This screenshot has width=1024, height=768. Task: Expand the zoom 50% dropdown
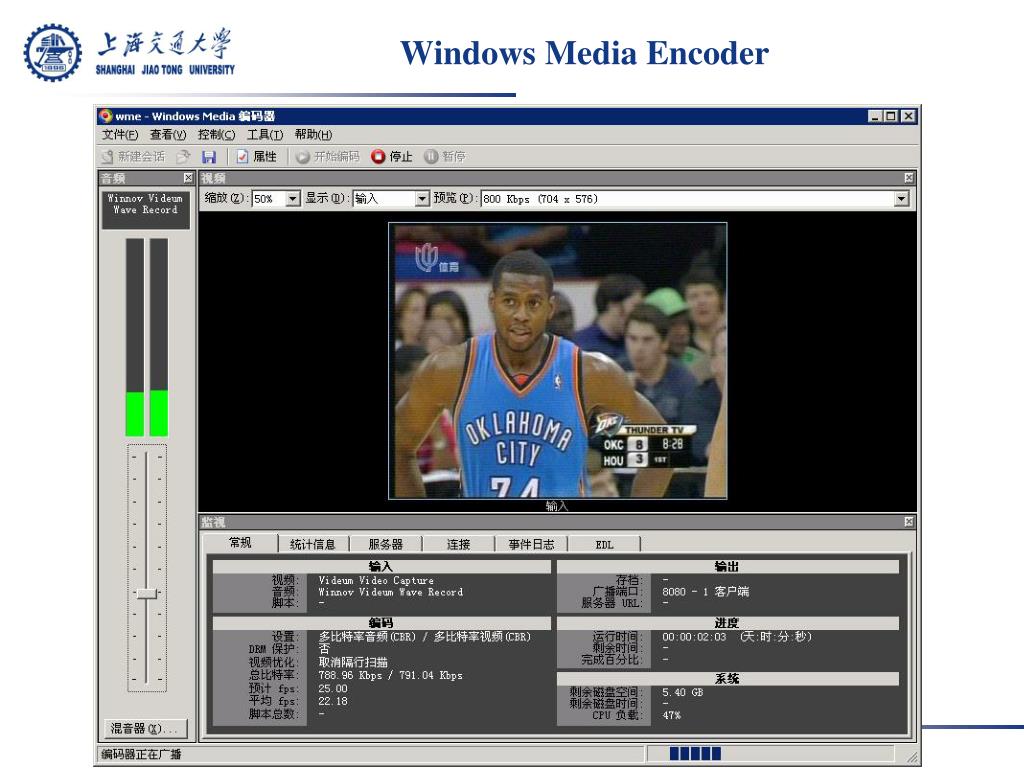(293, 199)
